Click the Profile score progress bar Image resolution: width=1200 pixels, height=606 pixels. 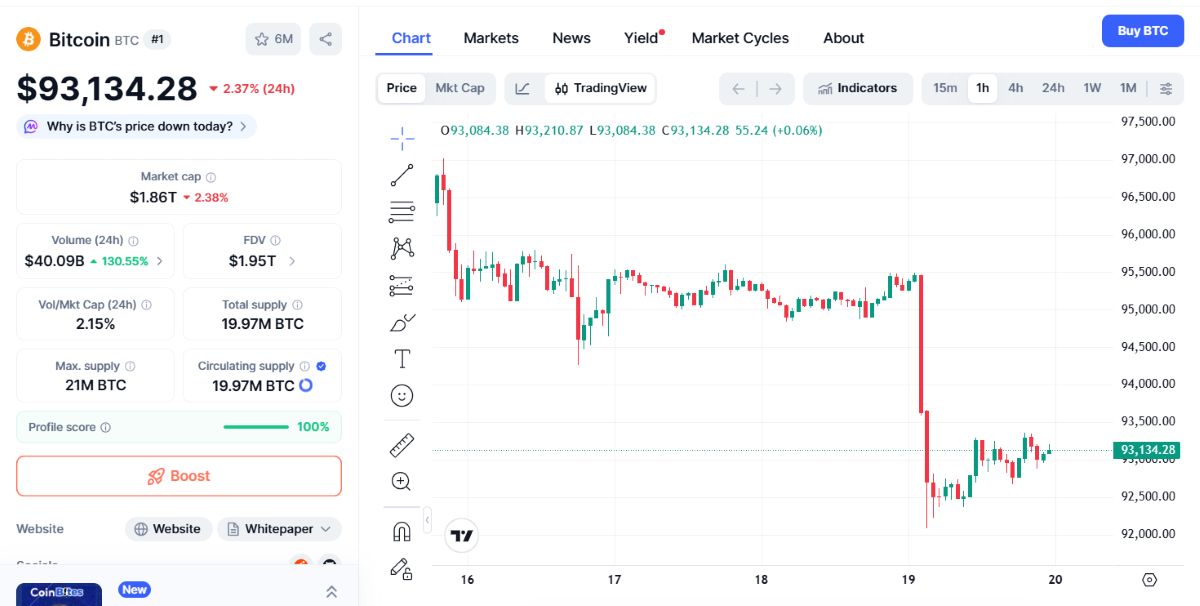[x=256, y=426]
